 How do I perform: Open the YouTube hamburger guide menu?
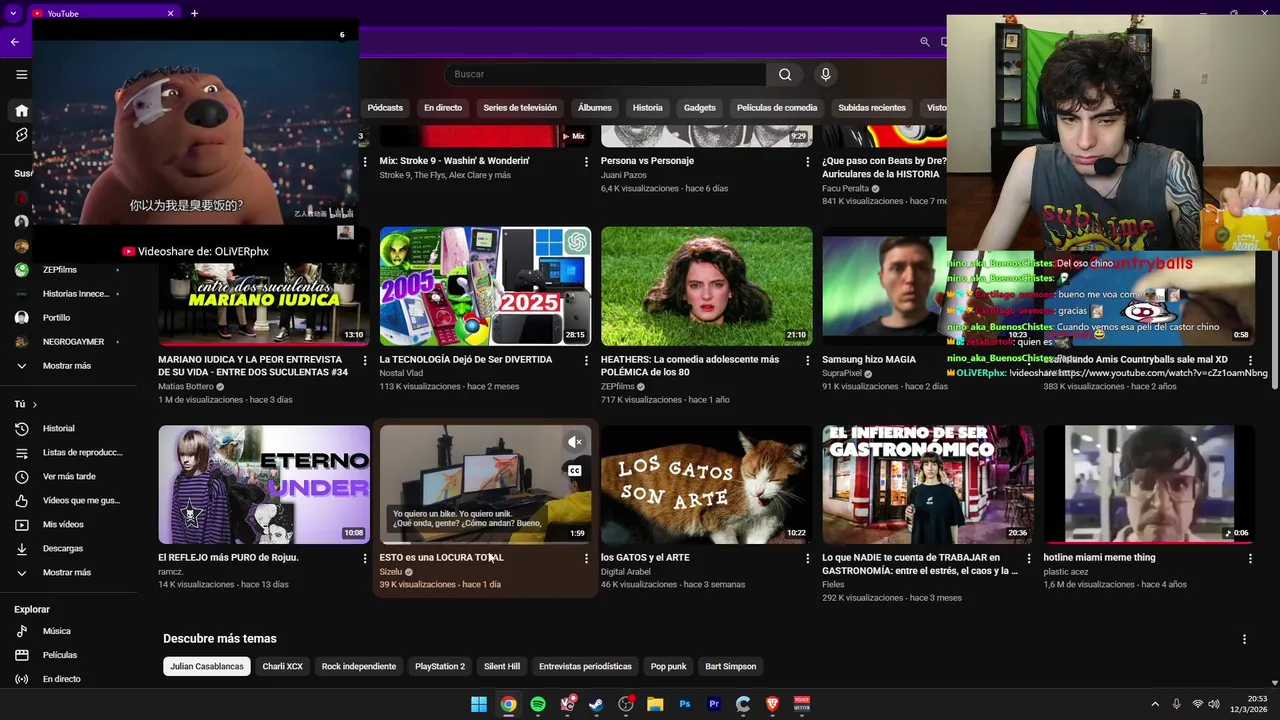(21, 74)
